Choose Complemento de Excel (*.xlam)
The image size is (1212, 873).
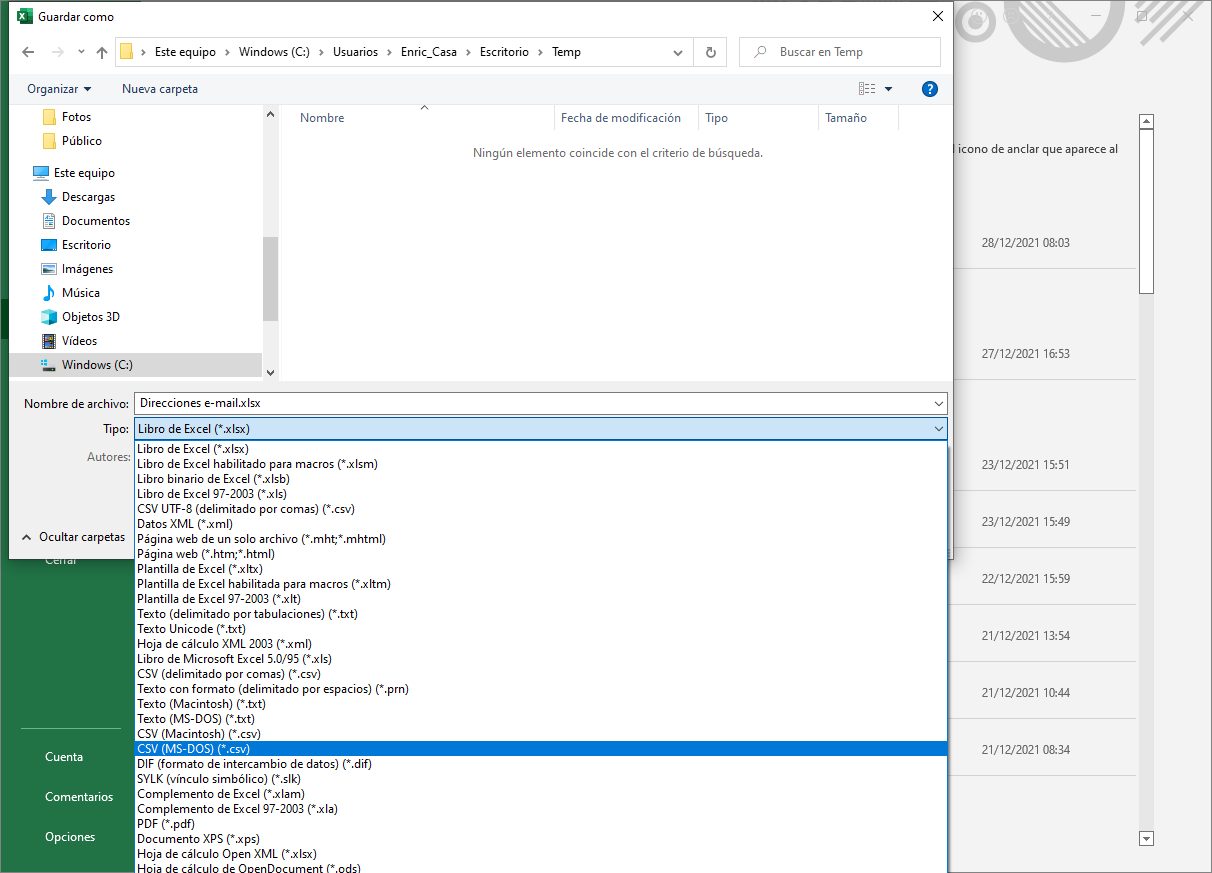pyautogui.click(x=541, y=794)
